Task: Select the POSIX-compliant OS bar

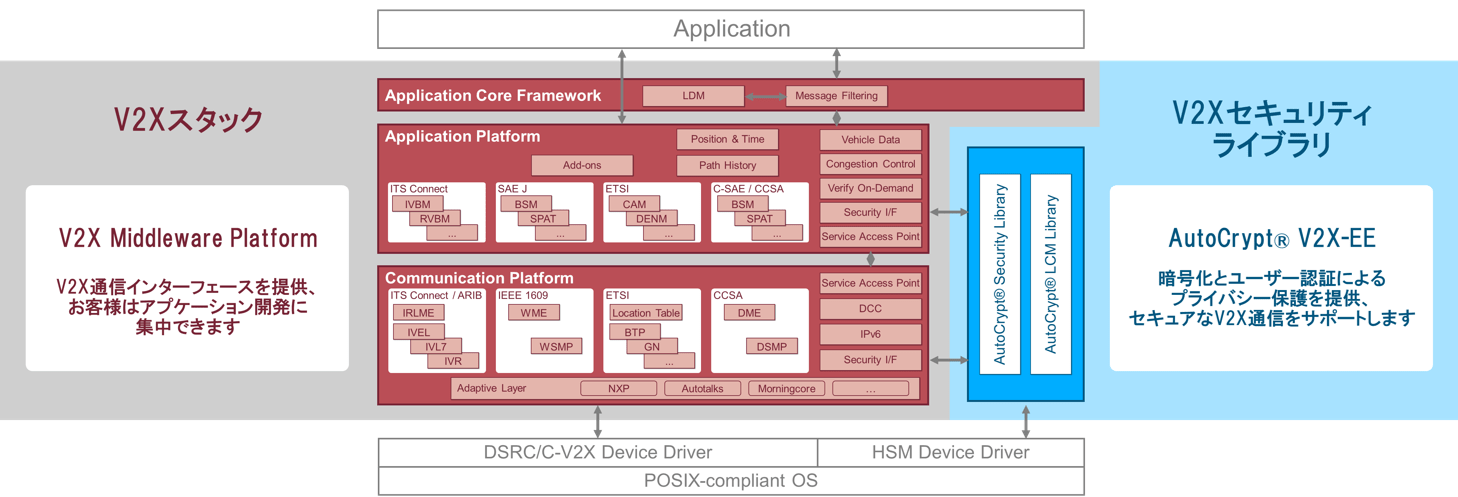Action: [x=730, y=481]
